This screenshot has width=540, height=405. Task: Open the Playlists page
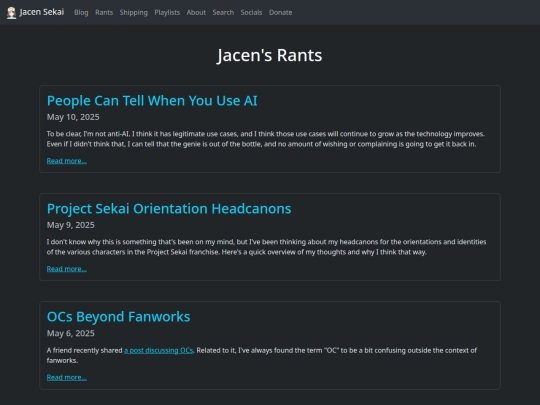[x=167, y=12]
